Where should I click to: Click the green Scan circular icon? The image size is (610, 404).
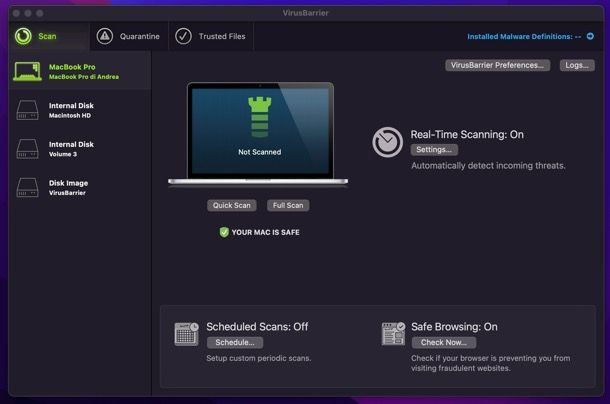tap(23, 36)
